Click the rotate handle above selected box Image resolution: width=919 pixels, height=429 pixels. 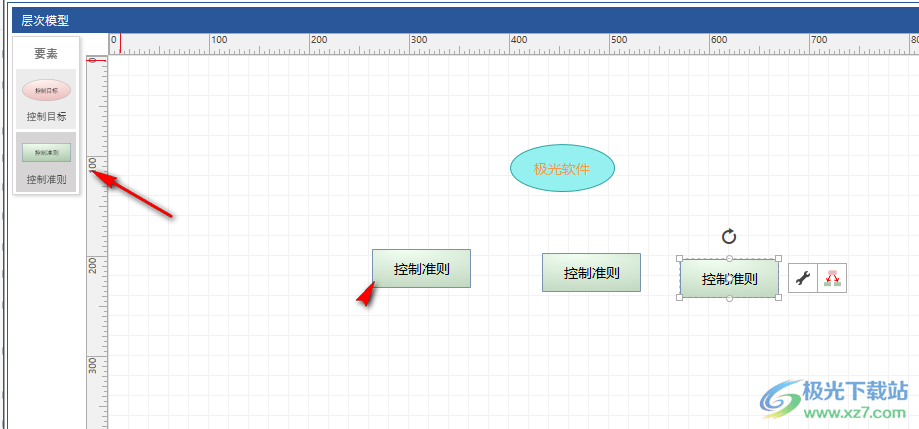[729, 237]
